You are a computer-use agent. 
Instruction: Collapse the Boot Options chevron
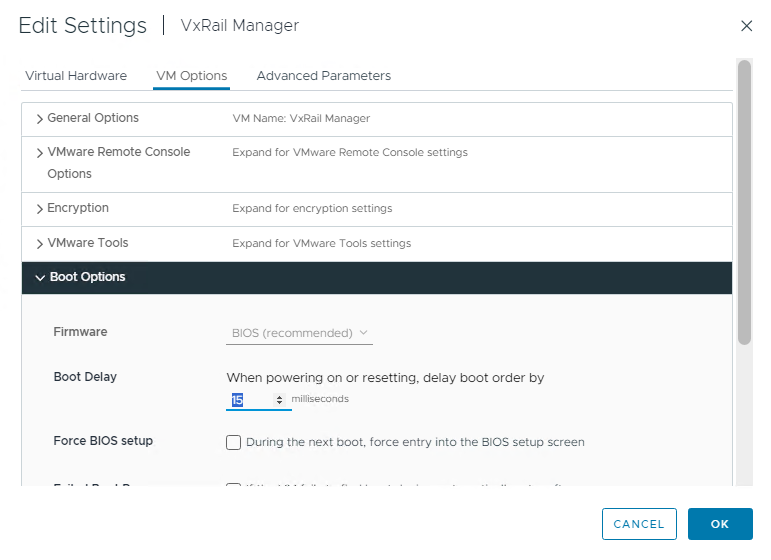pos(40,278)
